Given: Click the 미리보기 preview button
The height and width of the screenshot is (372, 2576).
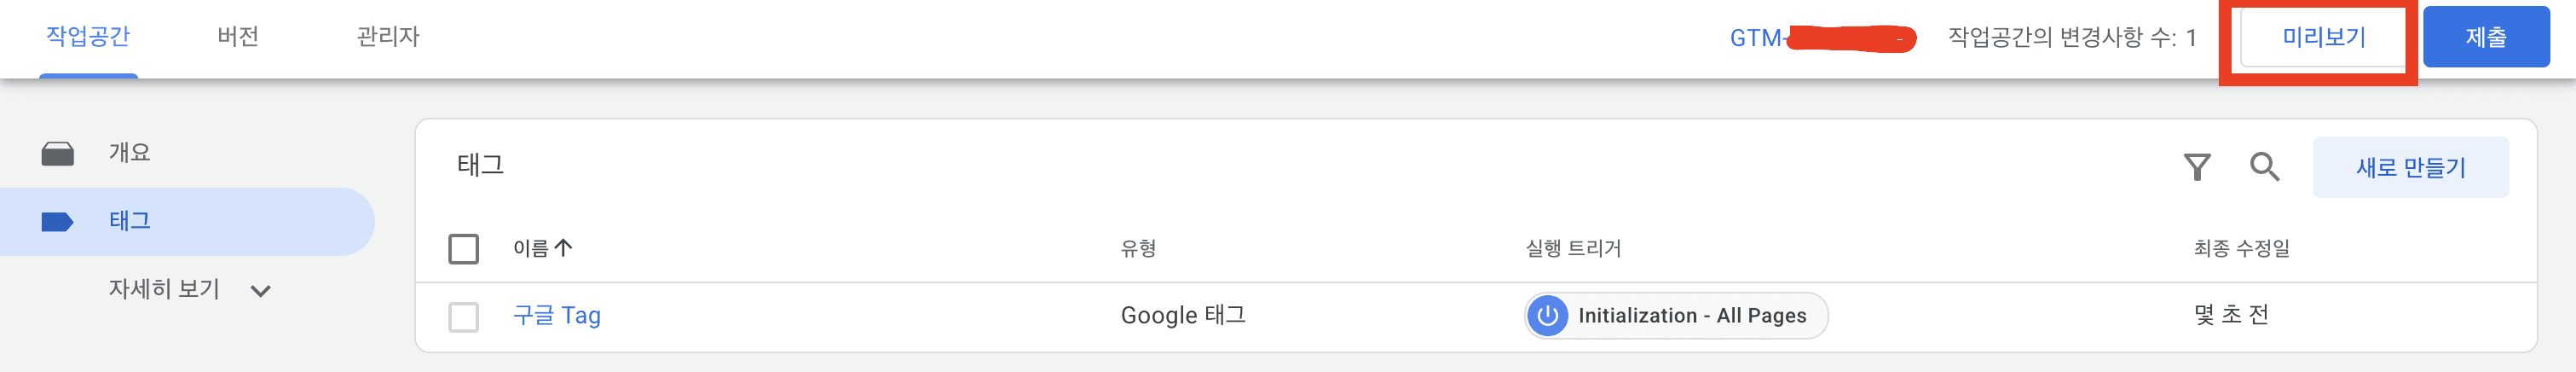Looking at the screenshot, I should click(x=2322, y=38).
